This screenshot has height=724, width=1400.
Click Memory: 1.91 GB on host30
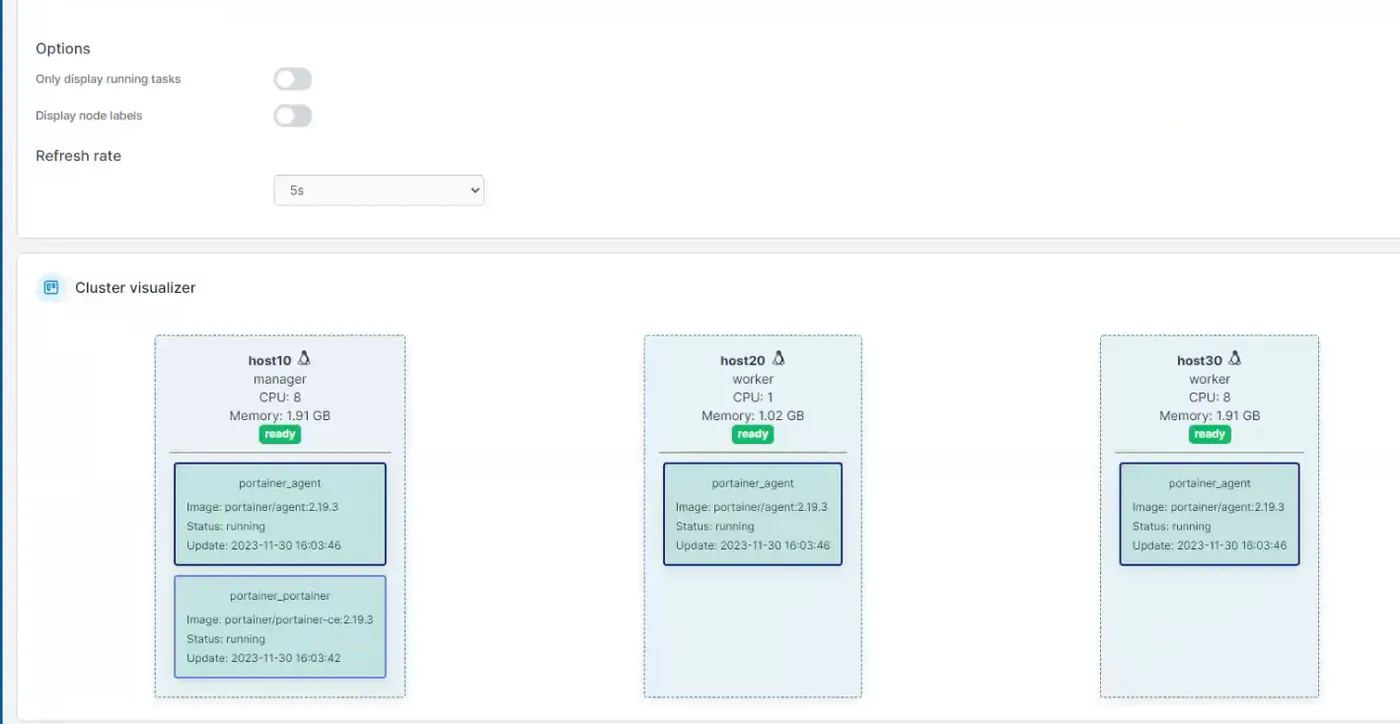tap(1210, 416)
